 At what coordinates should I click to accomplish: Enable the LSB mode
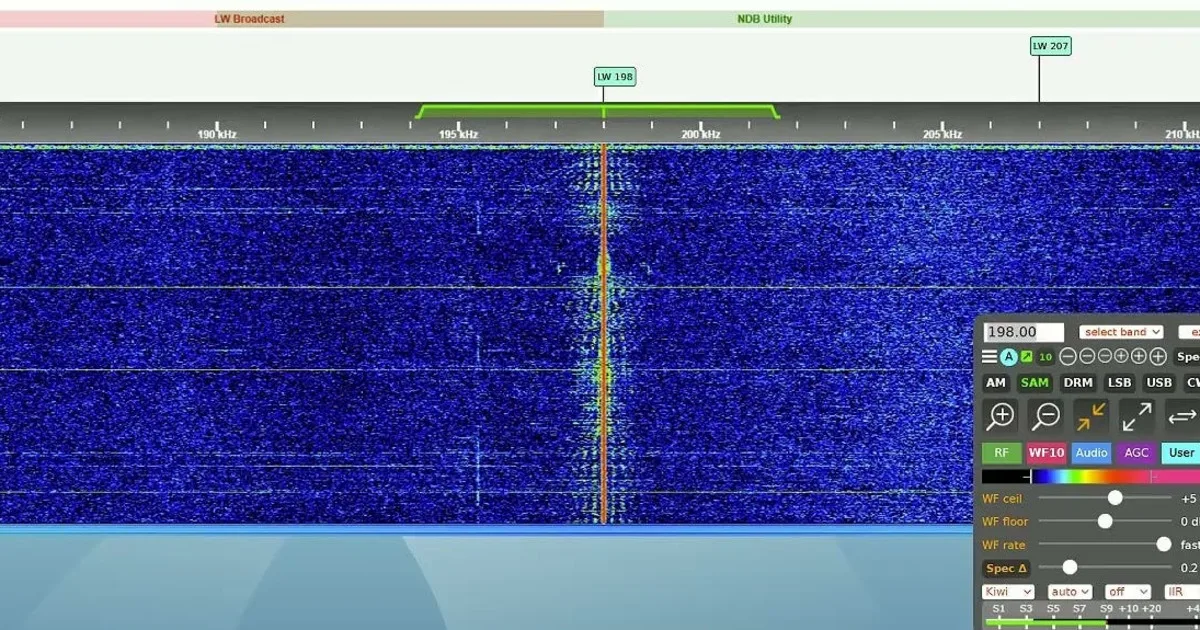1119,383
